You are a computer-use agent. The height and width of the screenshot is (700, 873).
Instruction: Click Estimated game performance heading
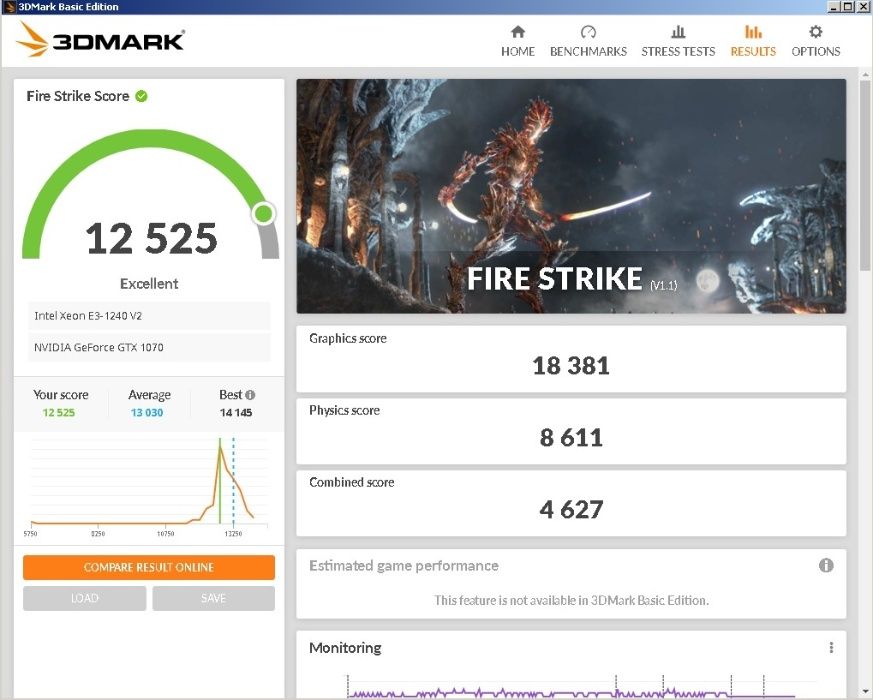click(404, 566)
